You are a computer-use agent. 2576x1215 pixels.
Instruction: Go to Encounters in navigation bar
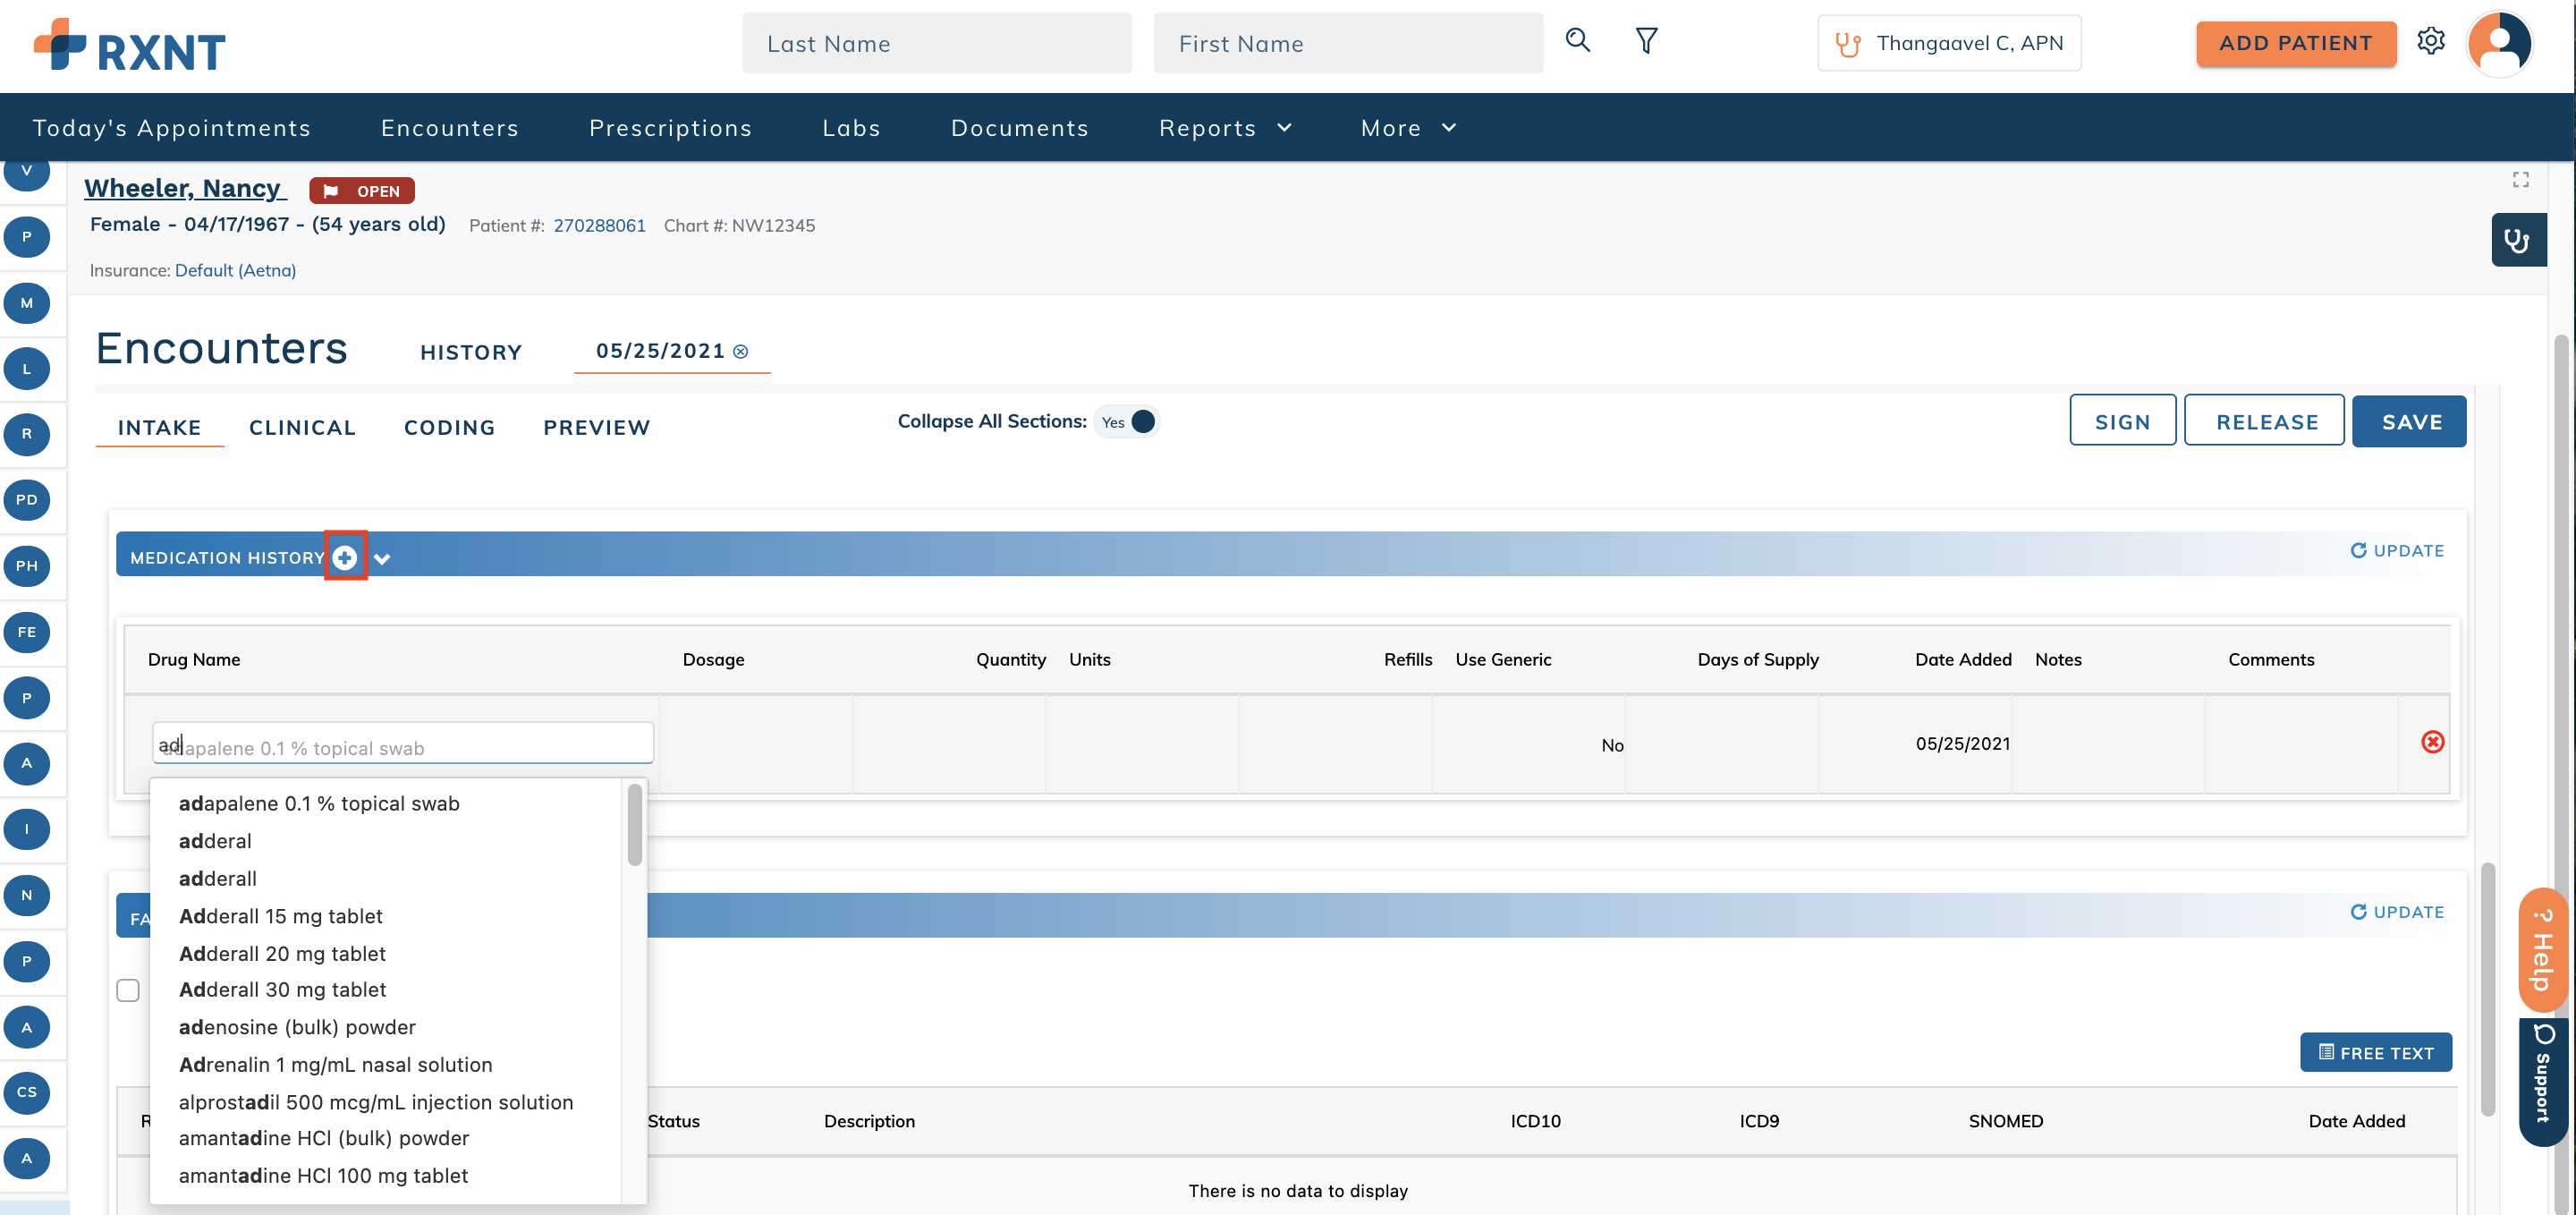coord(450,128)
